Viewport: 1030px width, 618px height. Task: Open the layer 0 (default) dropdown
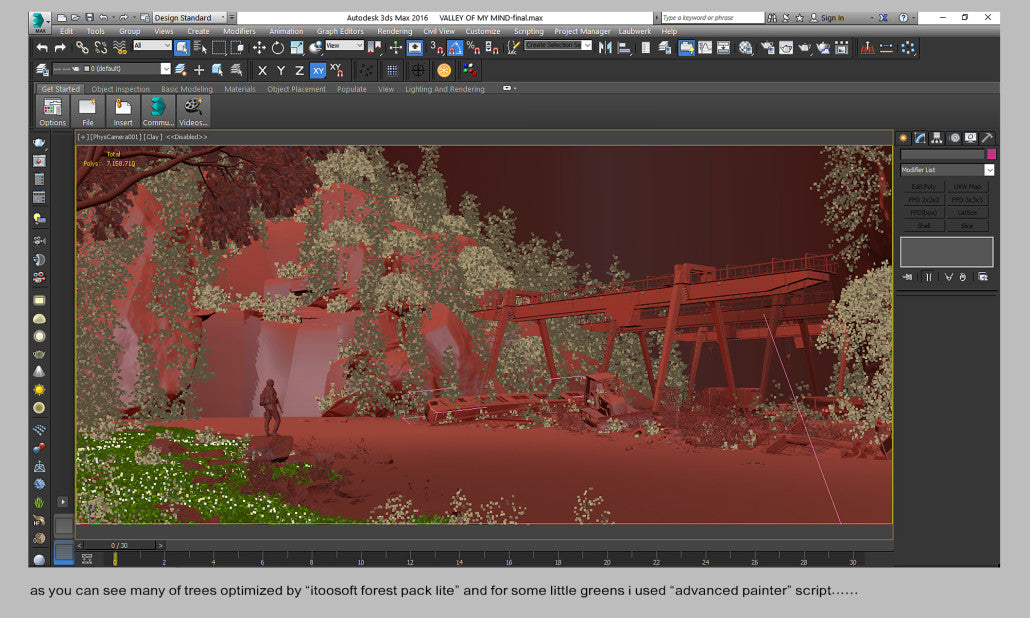165,69
